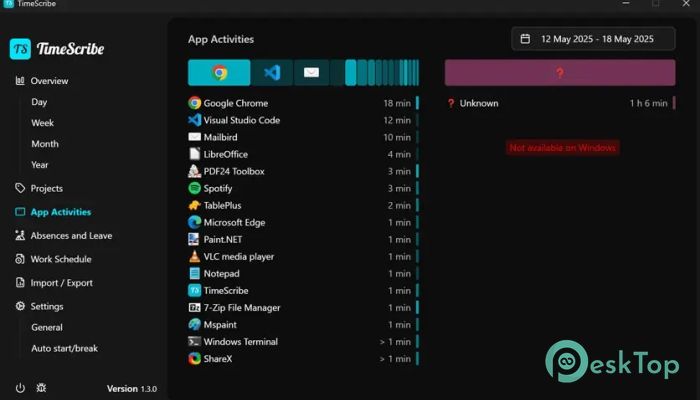Screen dimensions: 700x400
Task: Open the 12 May 2025 - 18 May 2025 date picker
Action: tap(593, 39)
